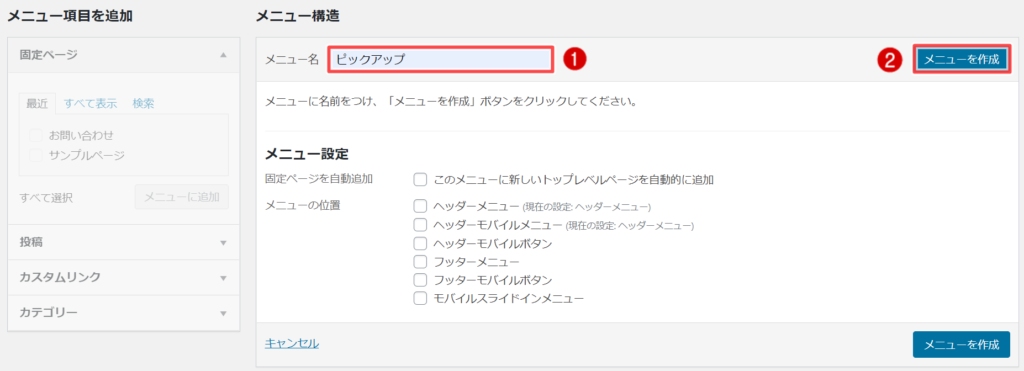The width and height of the screenshot is (1024, 371).
Task: Check the お問い合わせ page checkbox
Action: tap(36, 136)
